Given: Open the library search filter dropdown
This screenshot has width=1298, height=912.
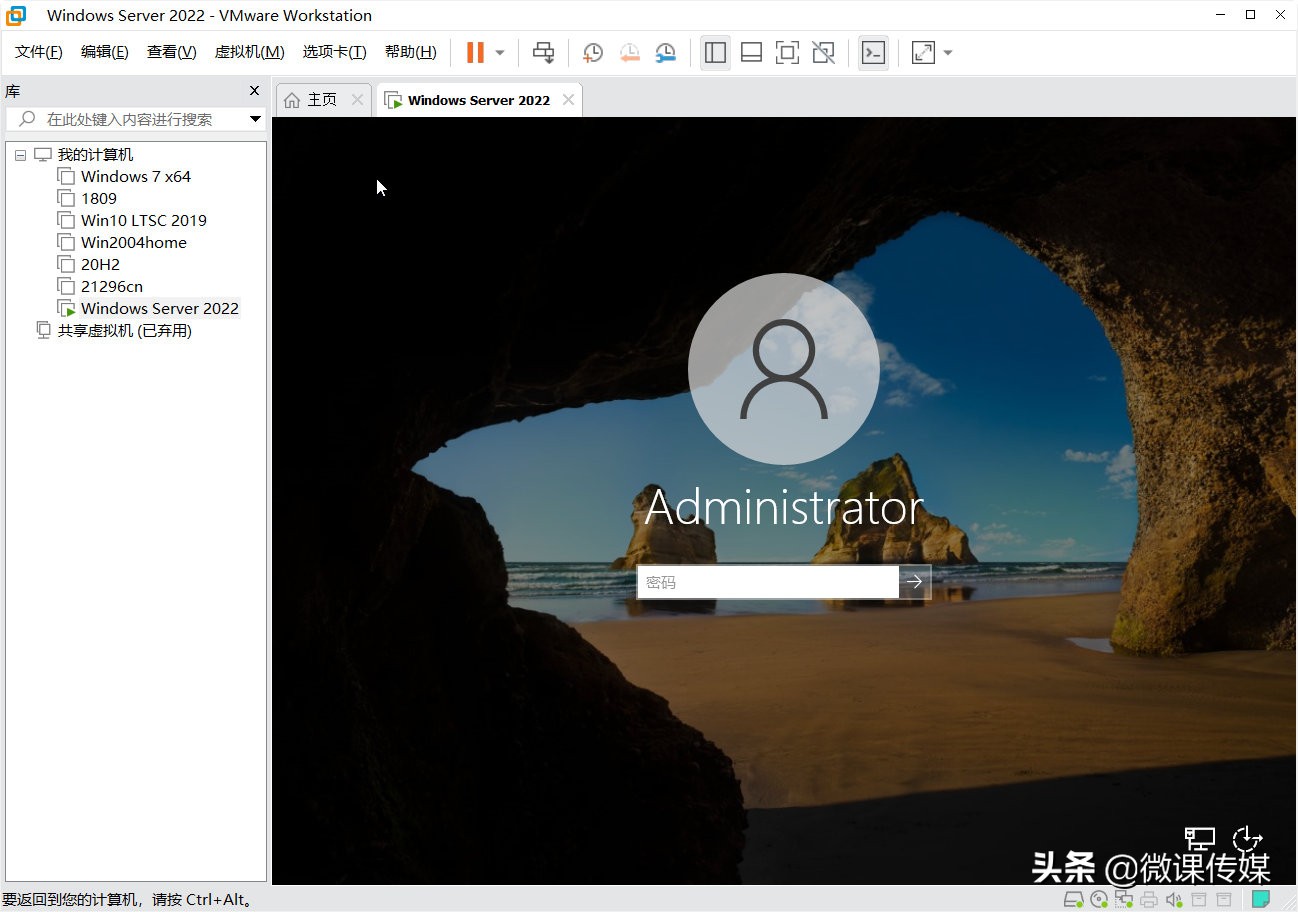Looking at the screenshot, I should 256,119.
